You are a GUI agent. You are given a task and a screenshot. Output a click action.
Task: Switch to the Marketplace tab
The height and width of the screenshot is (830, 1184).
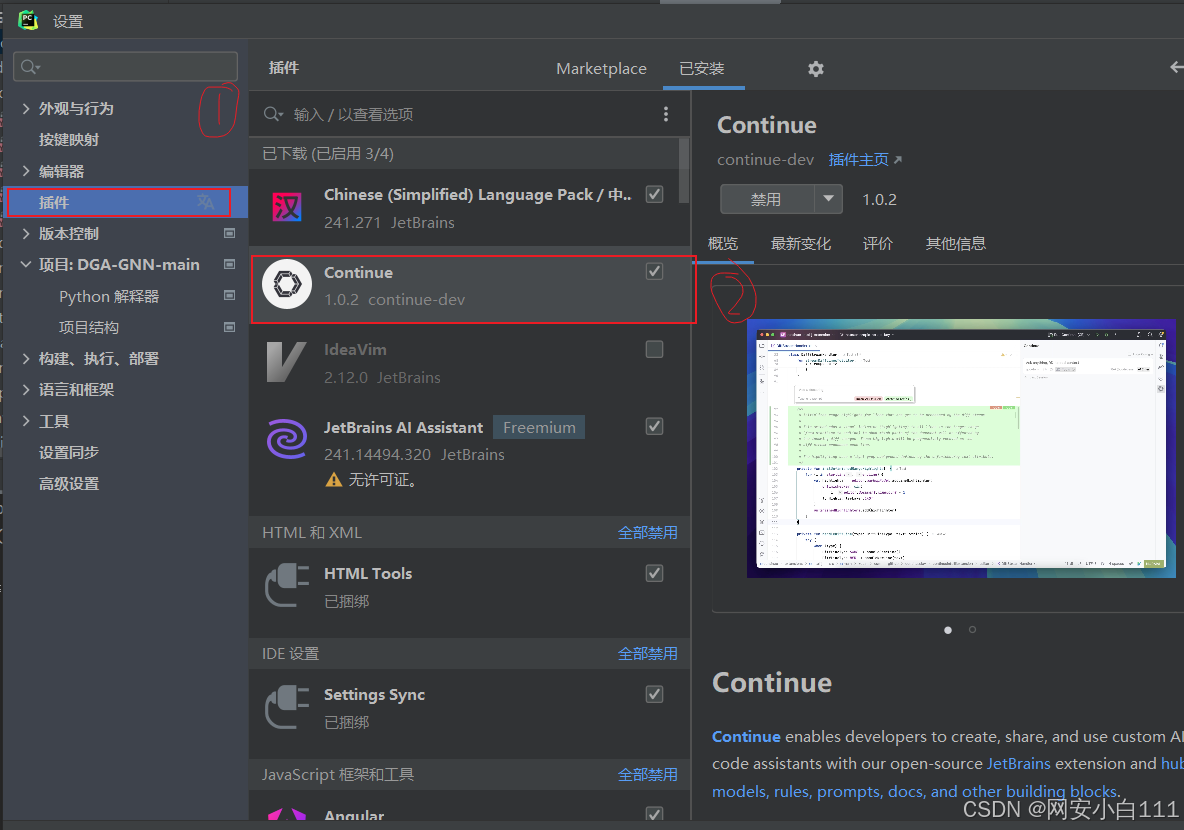[601, 68]
